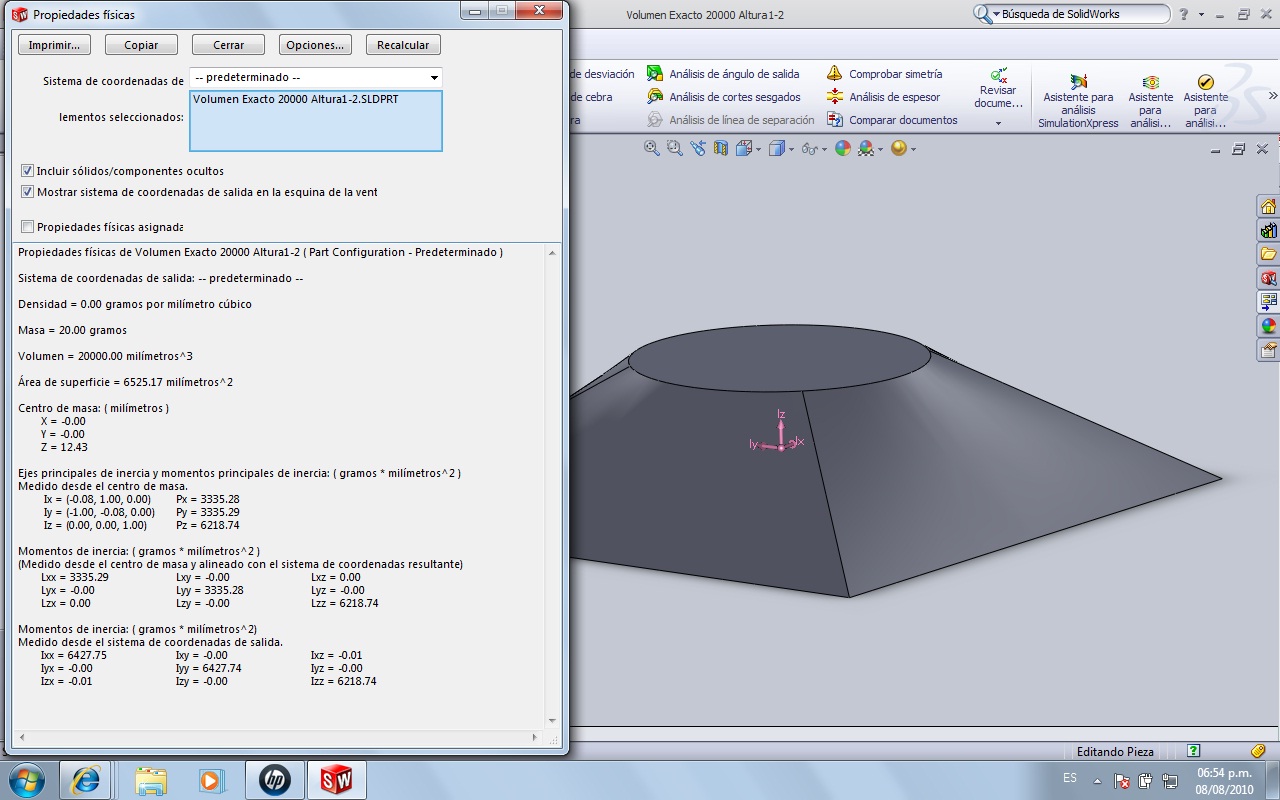This screenshot has width=1280, height=800.
Task: Click the Imprimir button
Action: [54, 45]
